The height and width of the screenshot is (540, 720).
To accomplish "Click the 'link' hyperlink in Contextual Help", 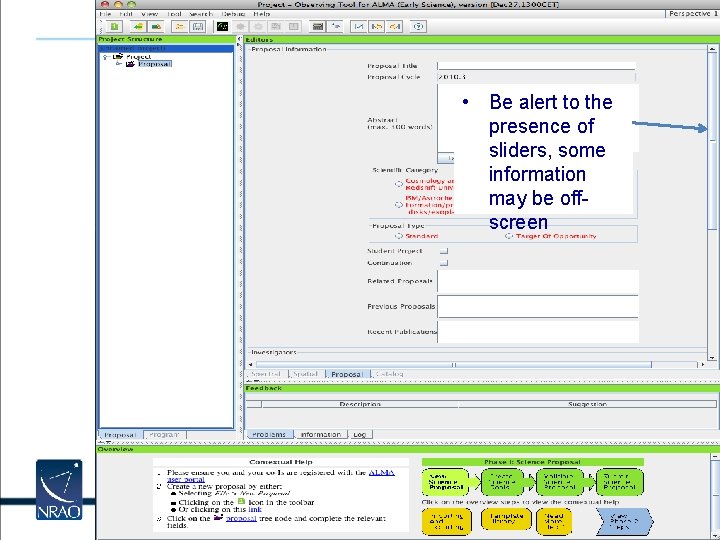I will pyautogui.click(x=255, y=509).
